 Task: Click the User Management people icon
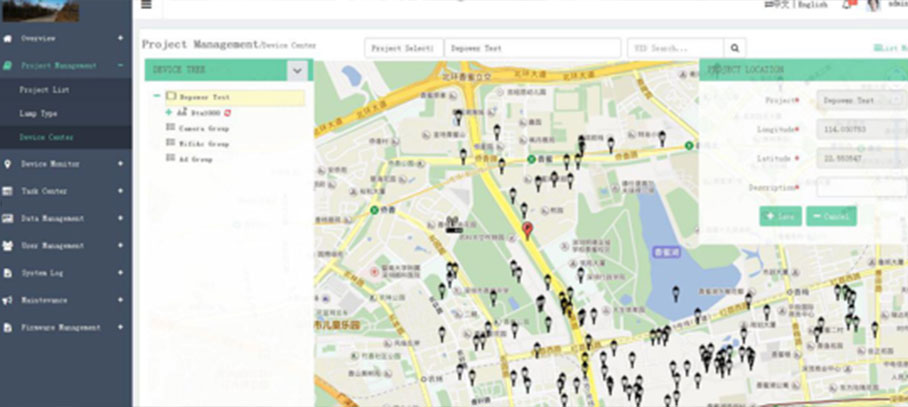click(x=8, y=245)
